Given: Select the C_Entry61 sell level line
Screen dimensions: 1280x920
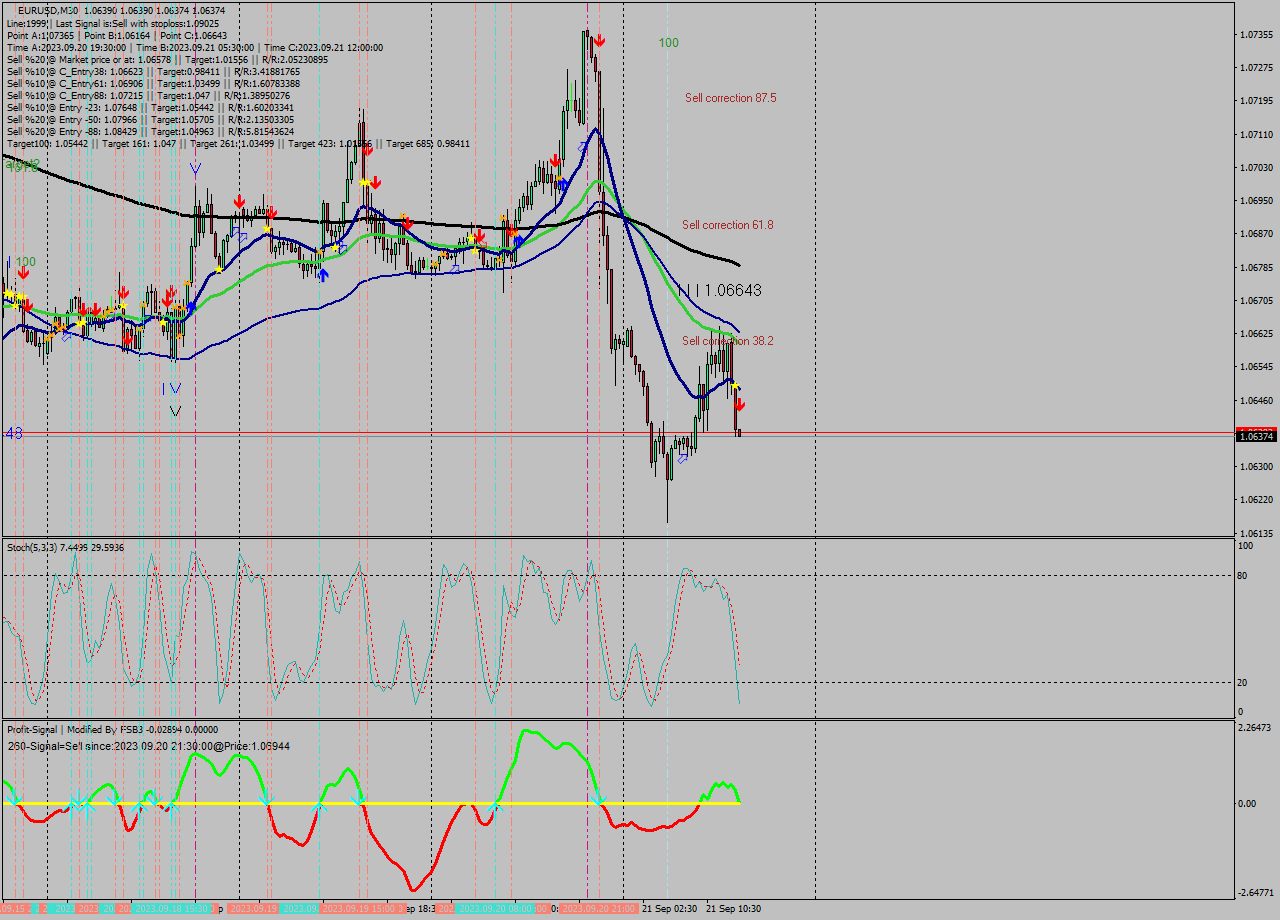Looking at the screenshot, I should pos(153,83).
